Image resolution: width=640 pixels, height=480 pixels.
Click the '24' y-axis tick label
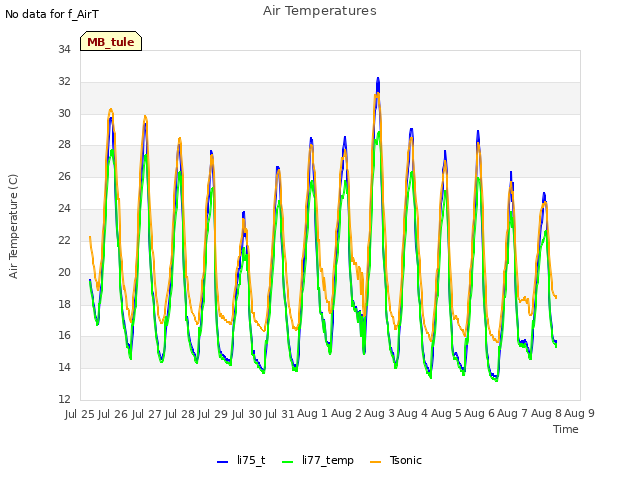point(64,209)
